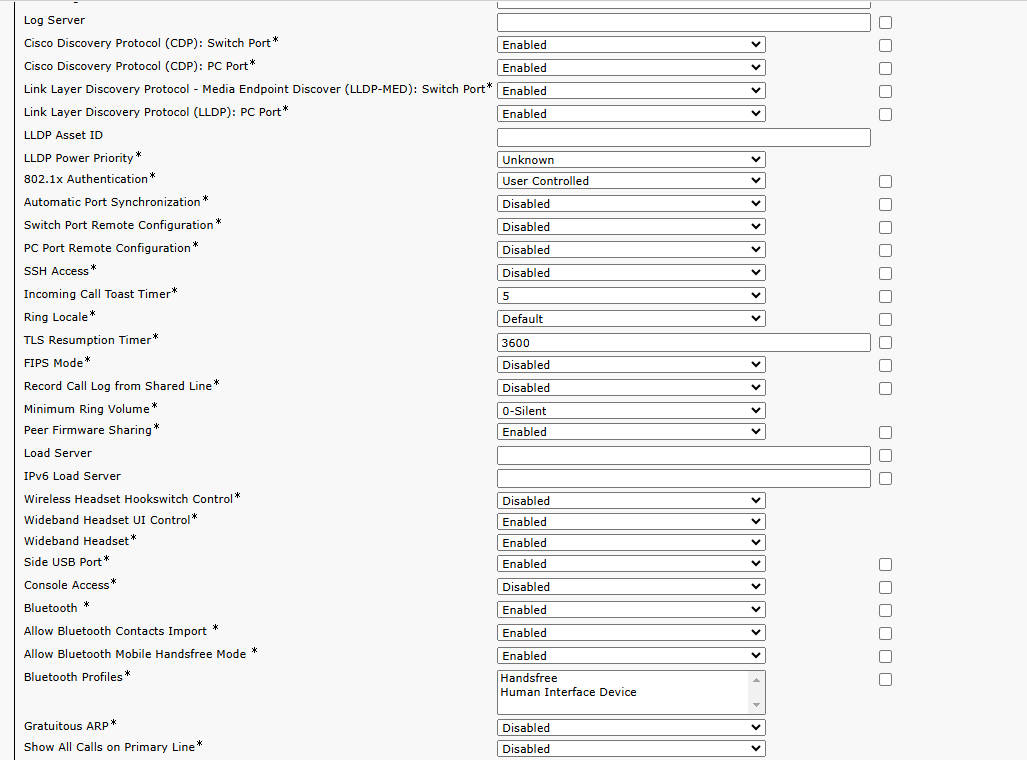
Task: Check Automatic Port Synchronization override box
Action: pos(886,204)
